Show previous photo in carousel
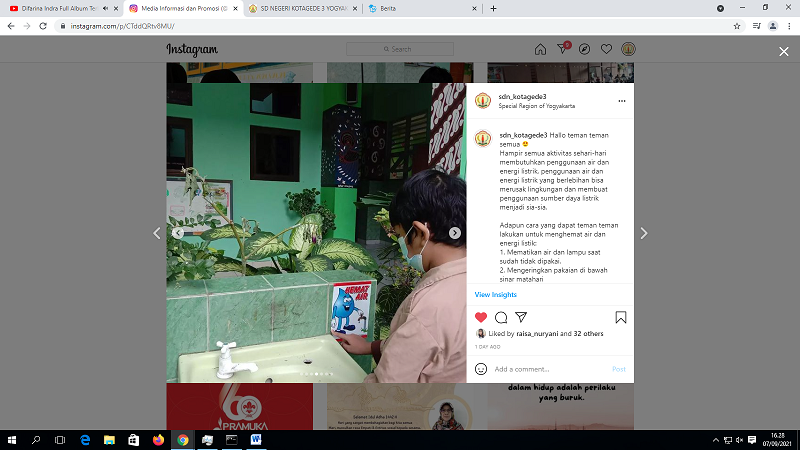Image resolution: width=800 pixels, height=450 pixels. [178, 233]
